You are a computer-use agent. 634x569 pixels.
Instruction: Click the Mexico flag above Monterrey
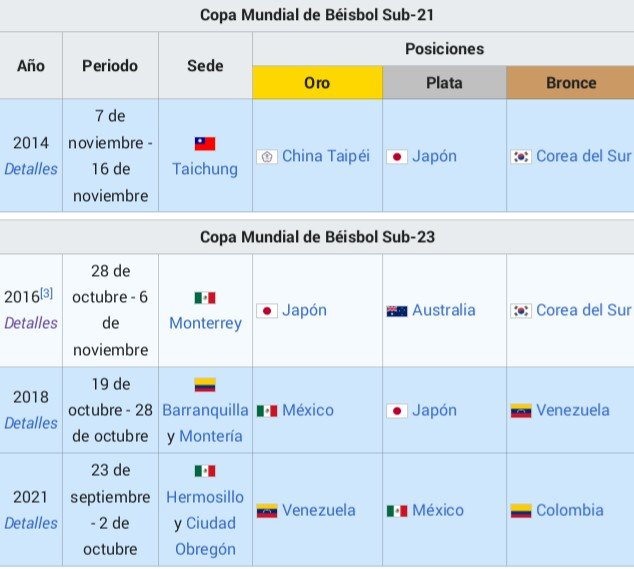205,298
